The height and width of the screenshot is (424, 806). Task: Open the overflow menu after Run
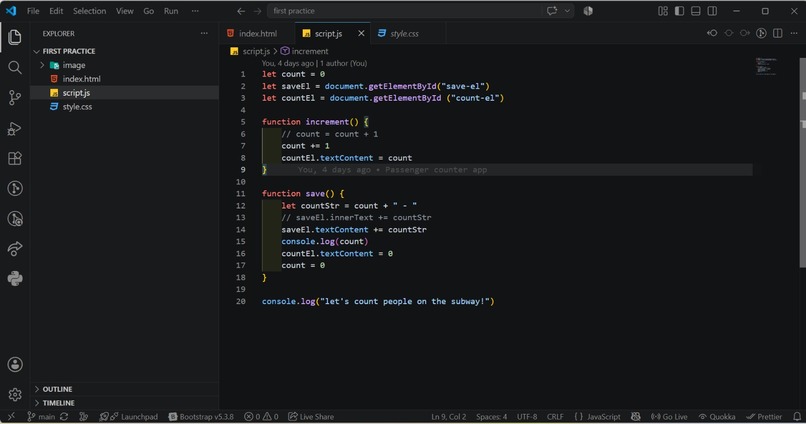(x=195, y=11)
